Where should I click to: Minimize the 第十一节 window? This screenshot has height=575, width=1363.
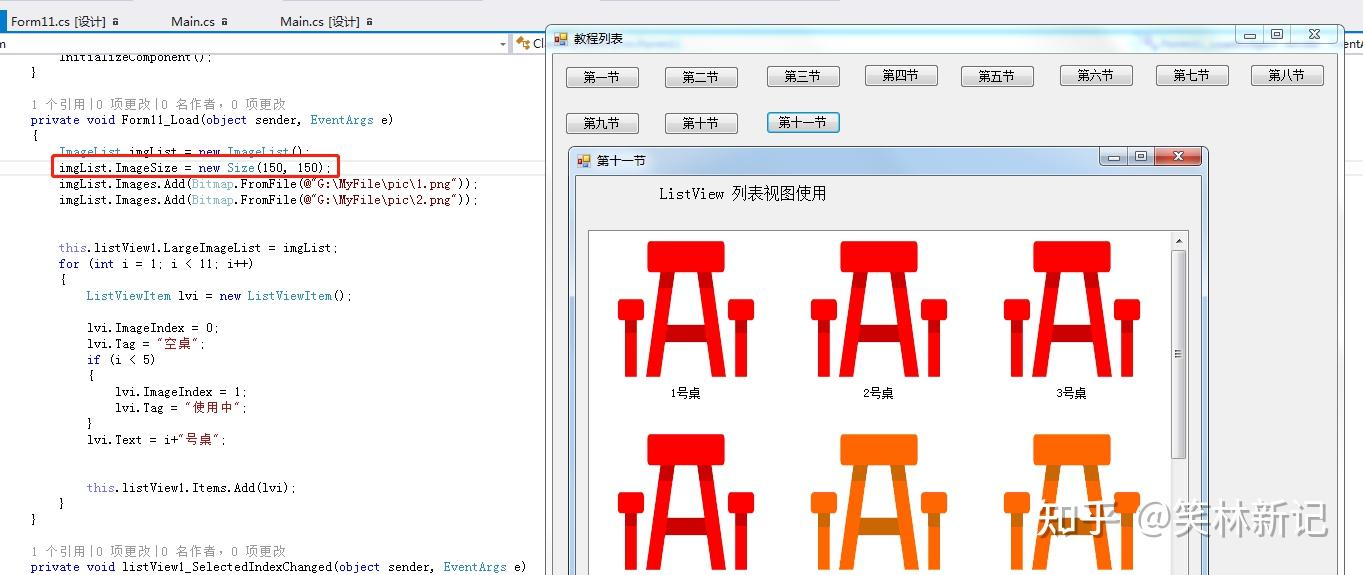tap(1113, 157)
